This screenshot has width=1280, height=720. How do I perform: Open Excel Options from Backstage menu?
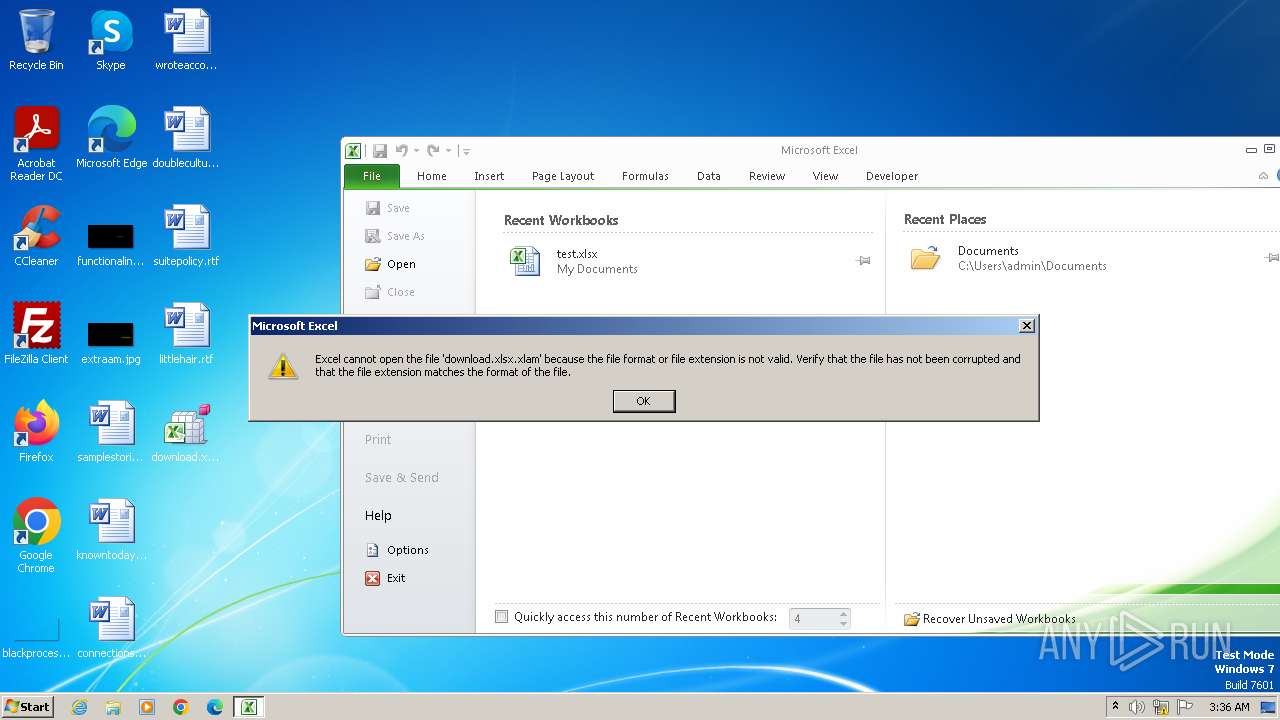(x=397, y=550)
